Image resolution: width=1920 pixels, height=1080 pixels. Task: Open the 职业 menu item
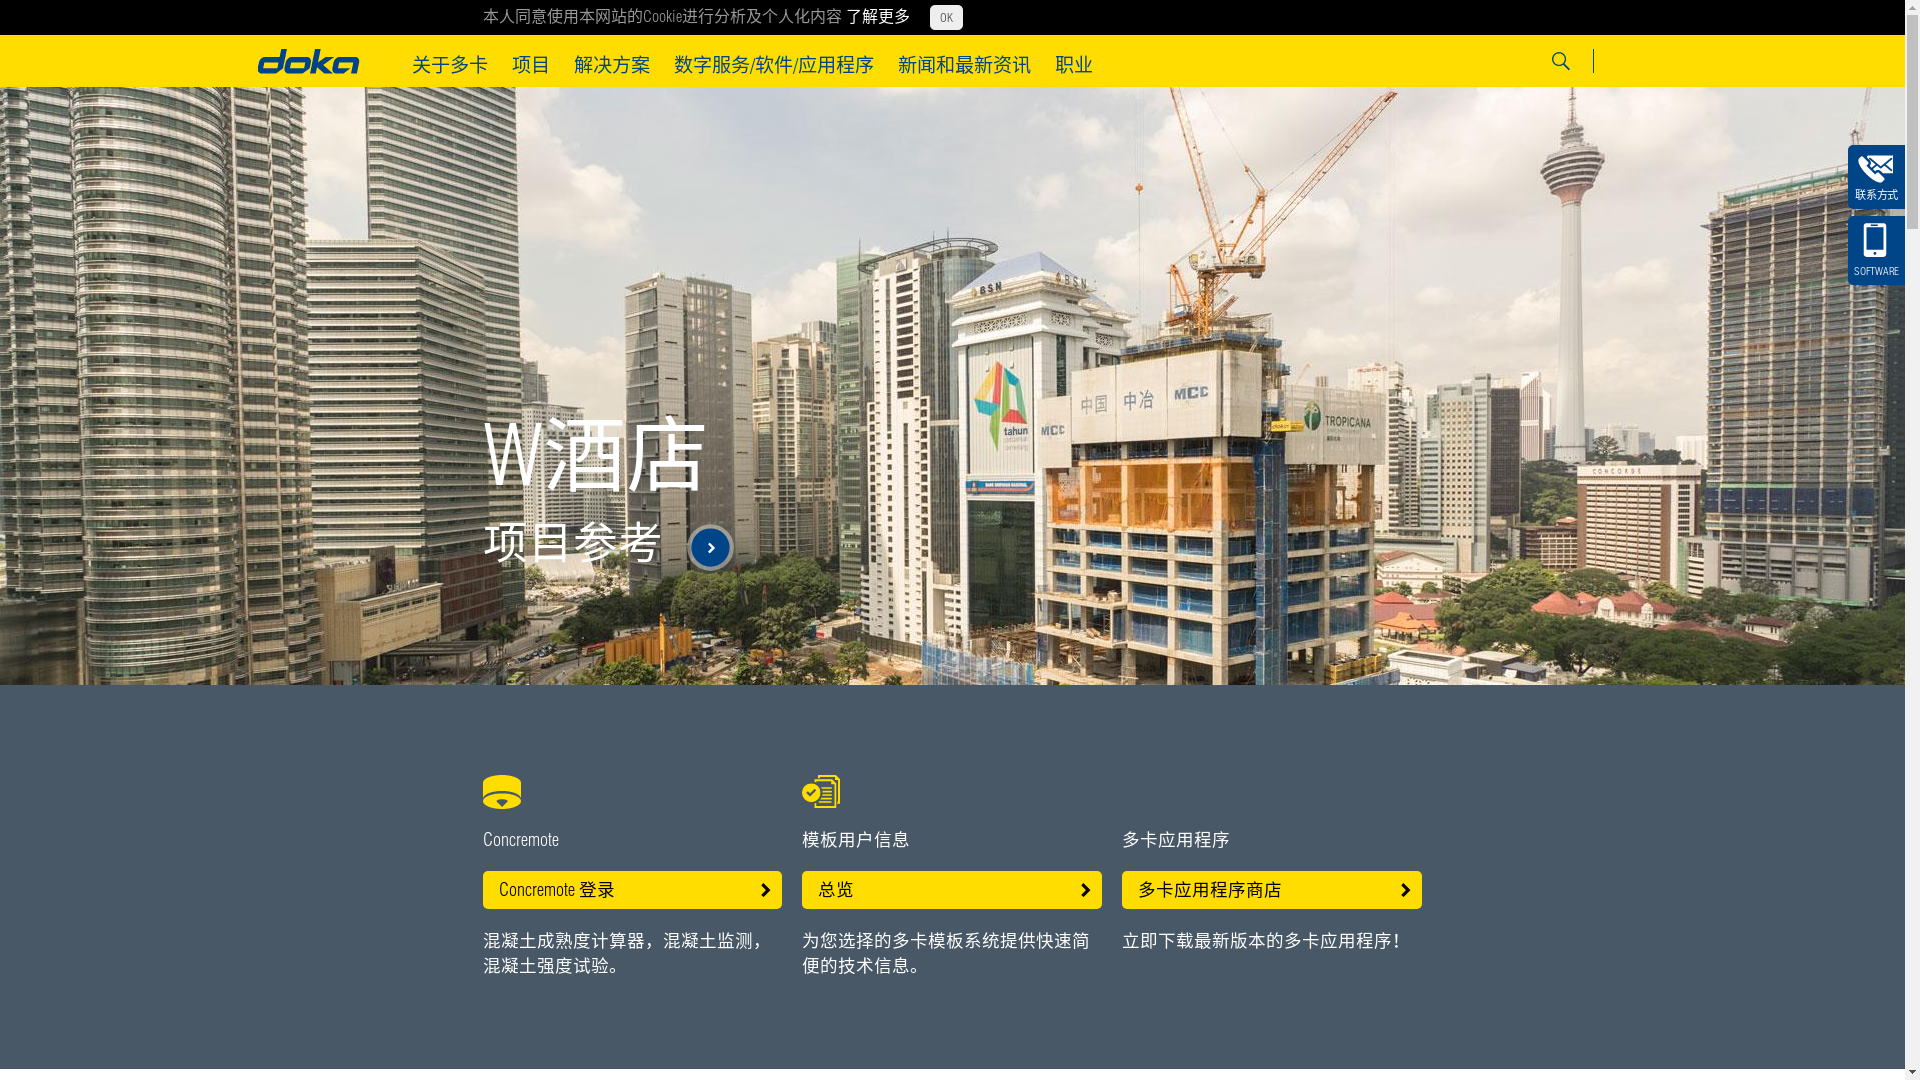1073,64
